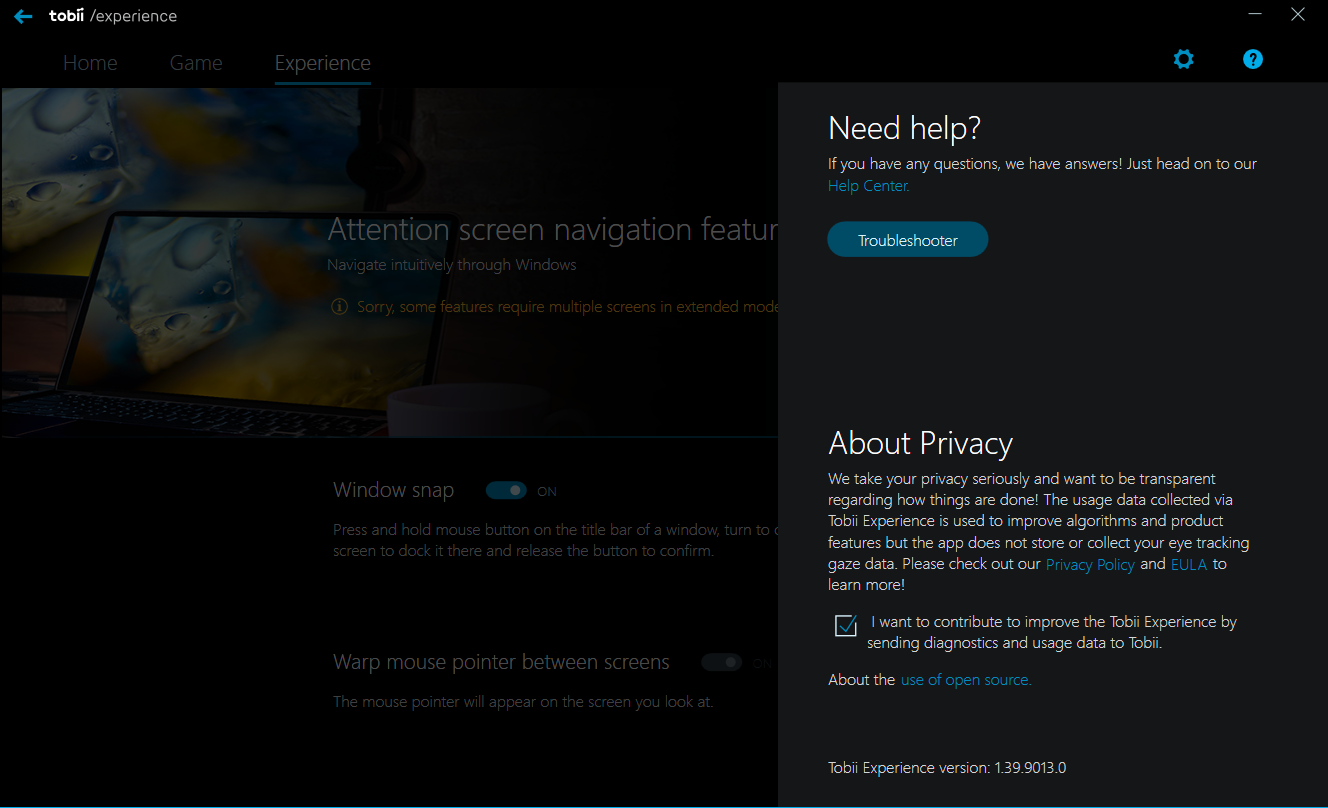
Task: Select the Experience tab
Action: tap(322, 63)
